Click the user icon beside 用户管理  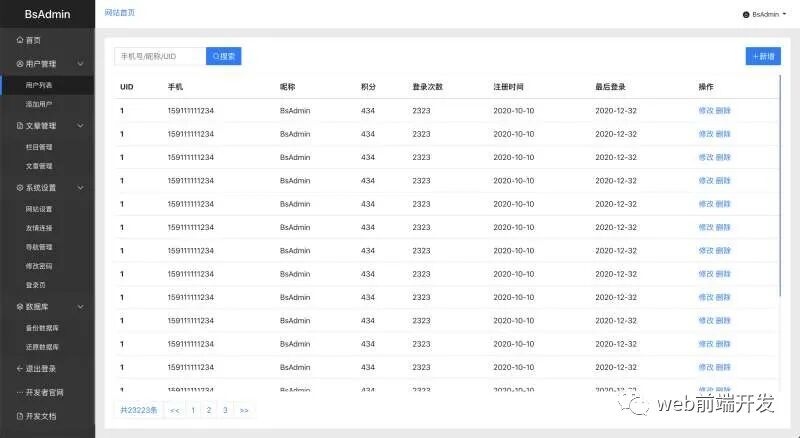19,64
